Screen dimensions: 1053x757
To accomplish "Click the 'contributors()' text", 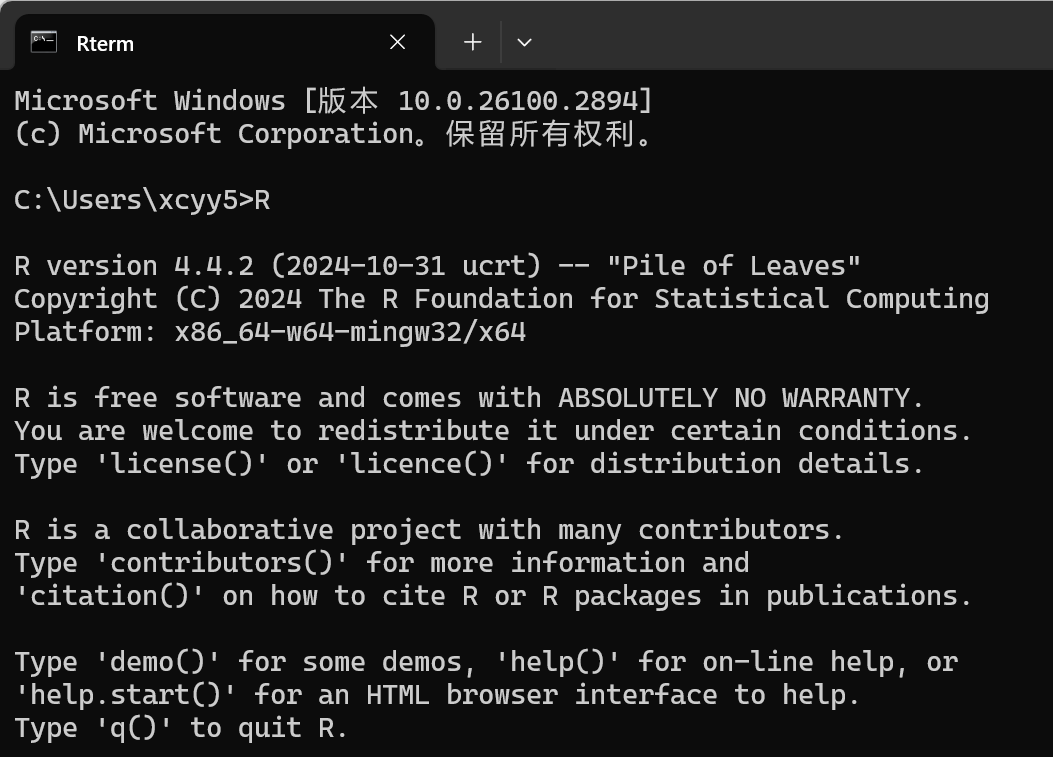I will tap(222, 563).
